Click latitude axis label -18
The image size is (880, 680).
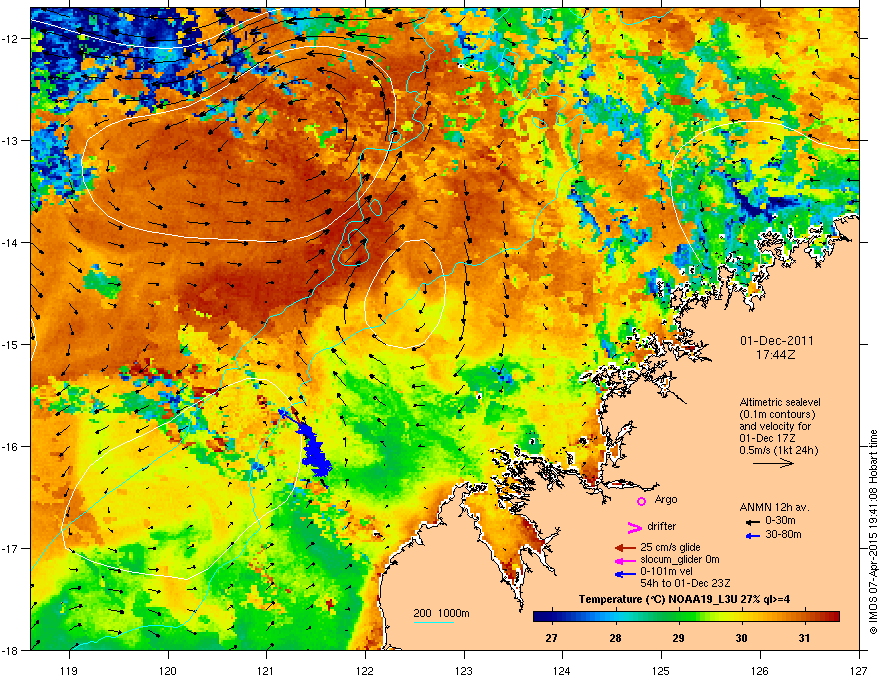coord(11,651)
